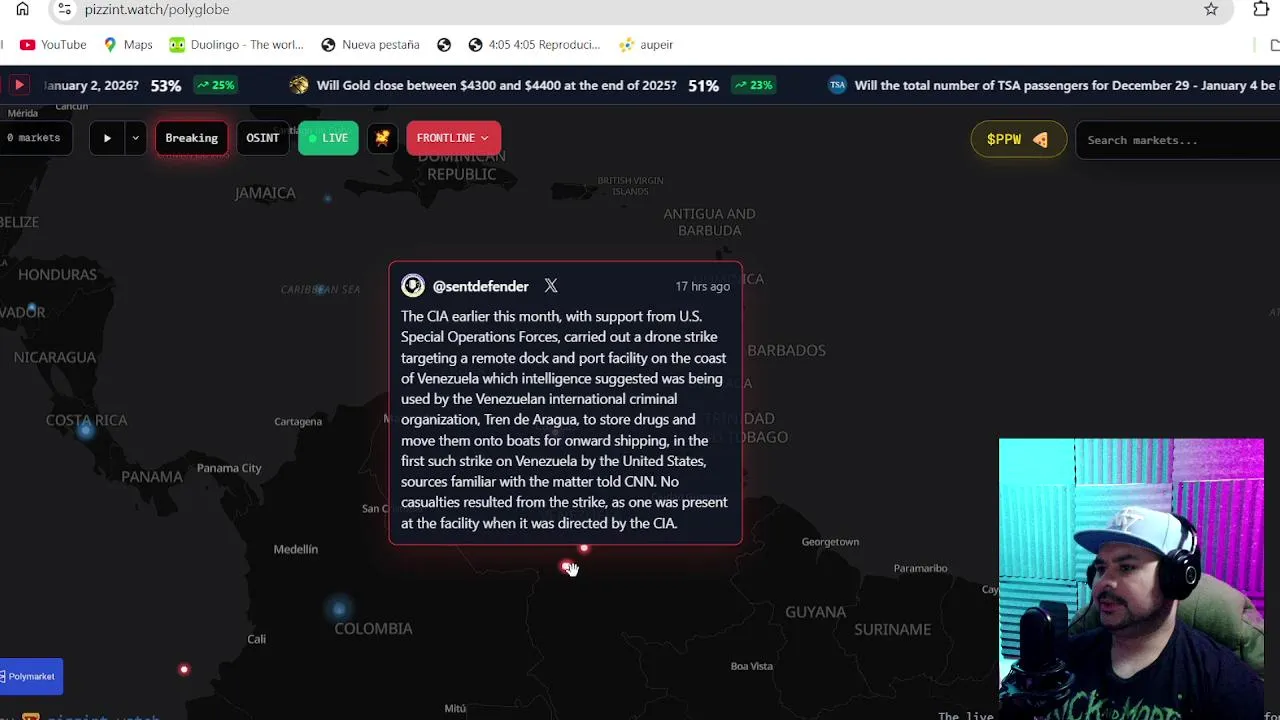
Task: Click the browser home icon
Action: click(22, 9)
